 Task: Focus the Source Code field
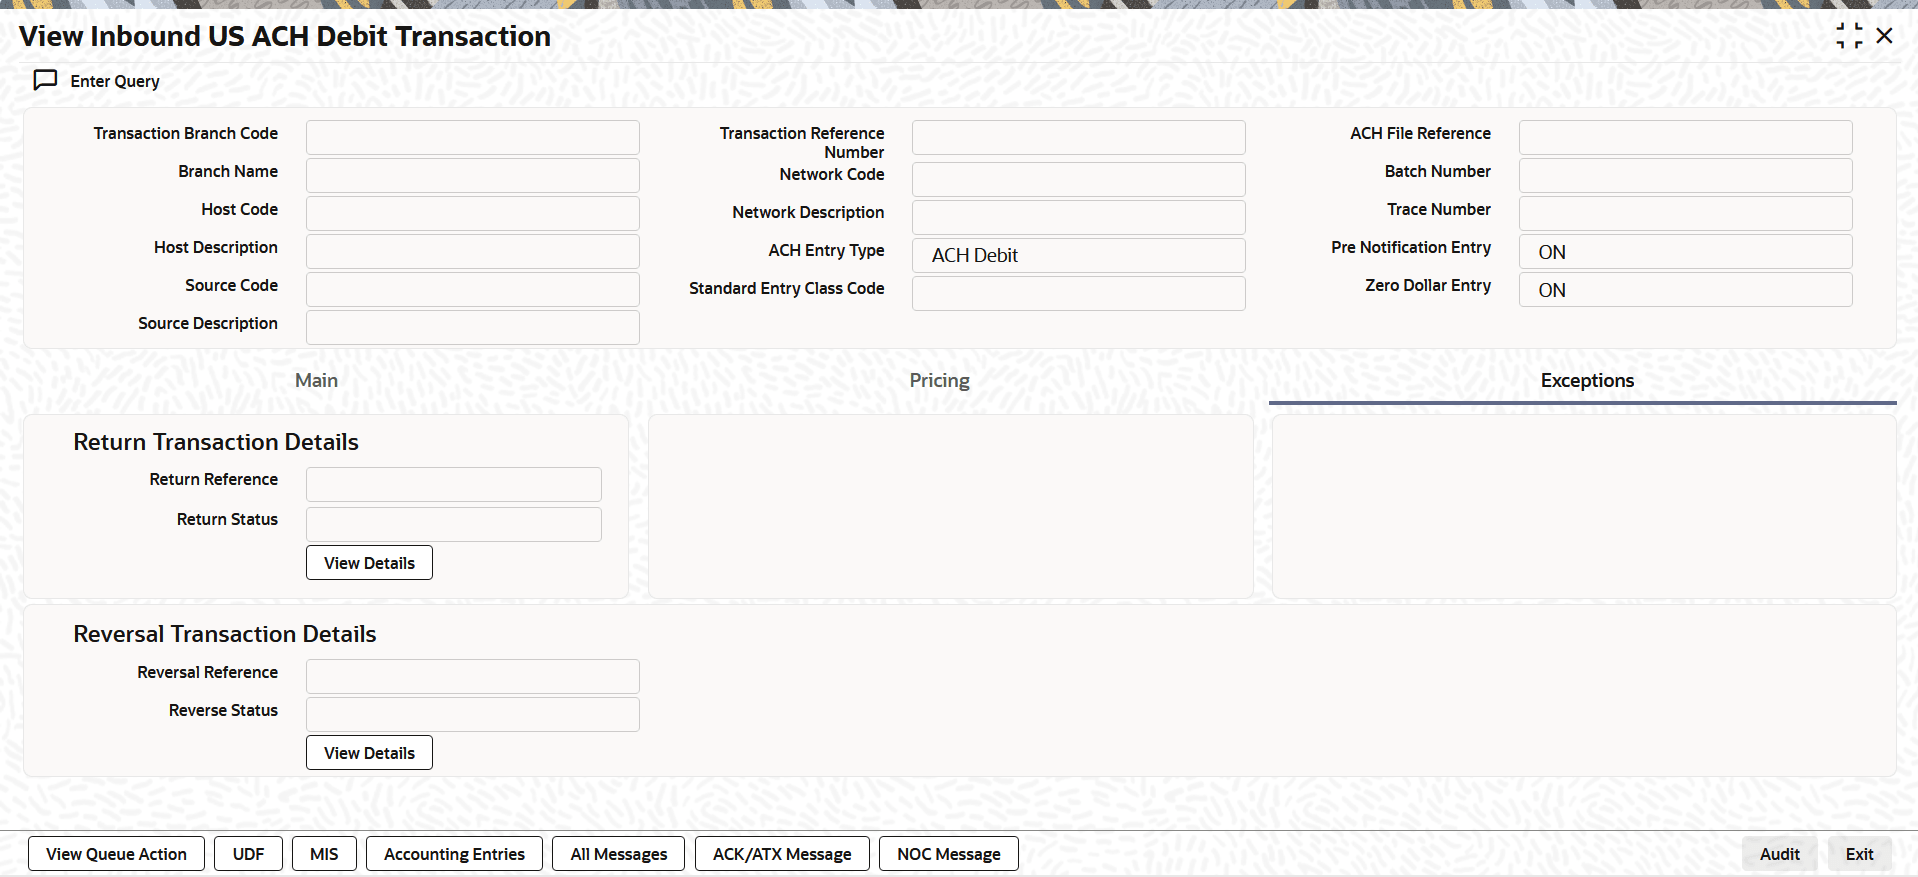coord(473,289)
